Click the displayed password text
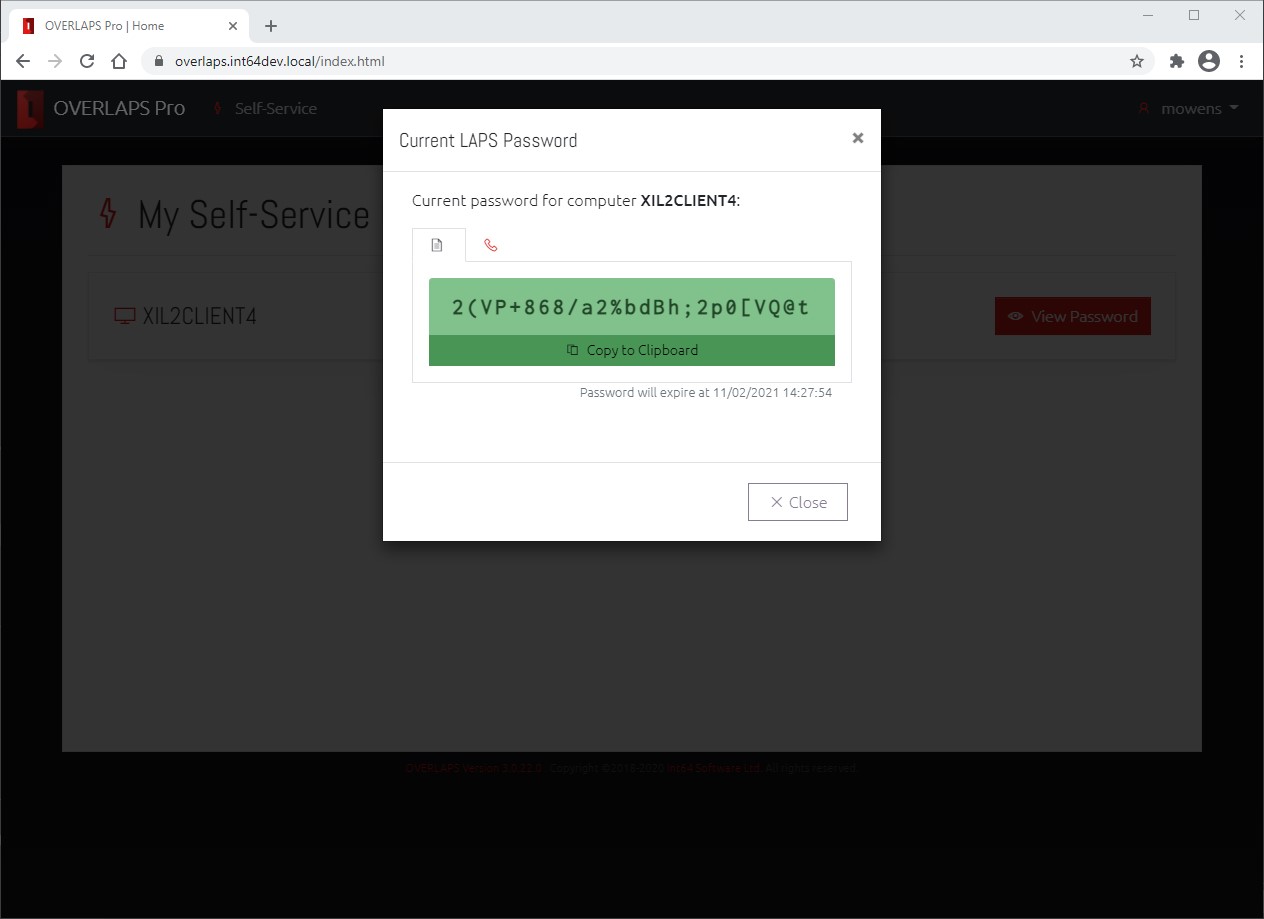Viewport: 1264px width, 919px height. [x=631, y=307]
